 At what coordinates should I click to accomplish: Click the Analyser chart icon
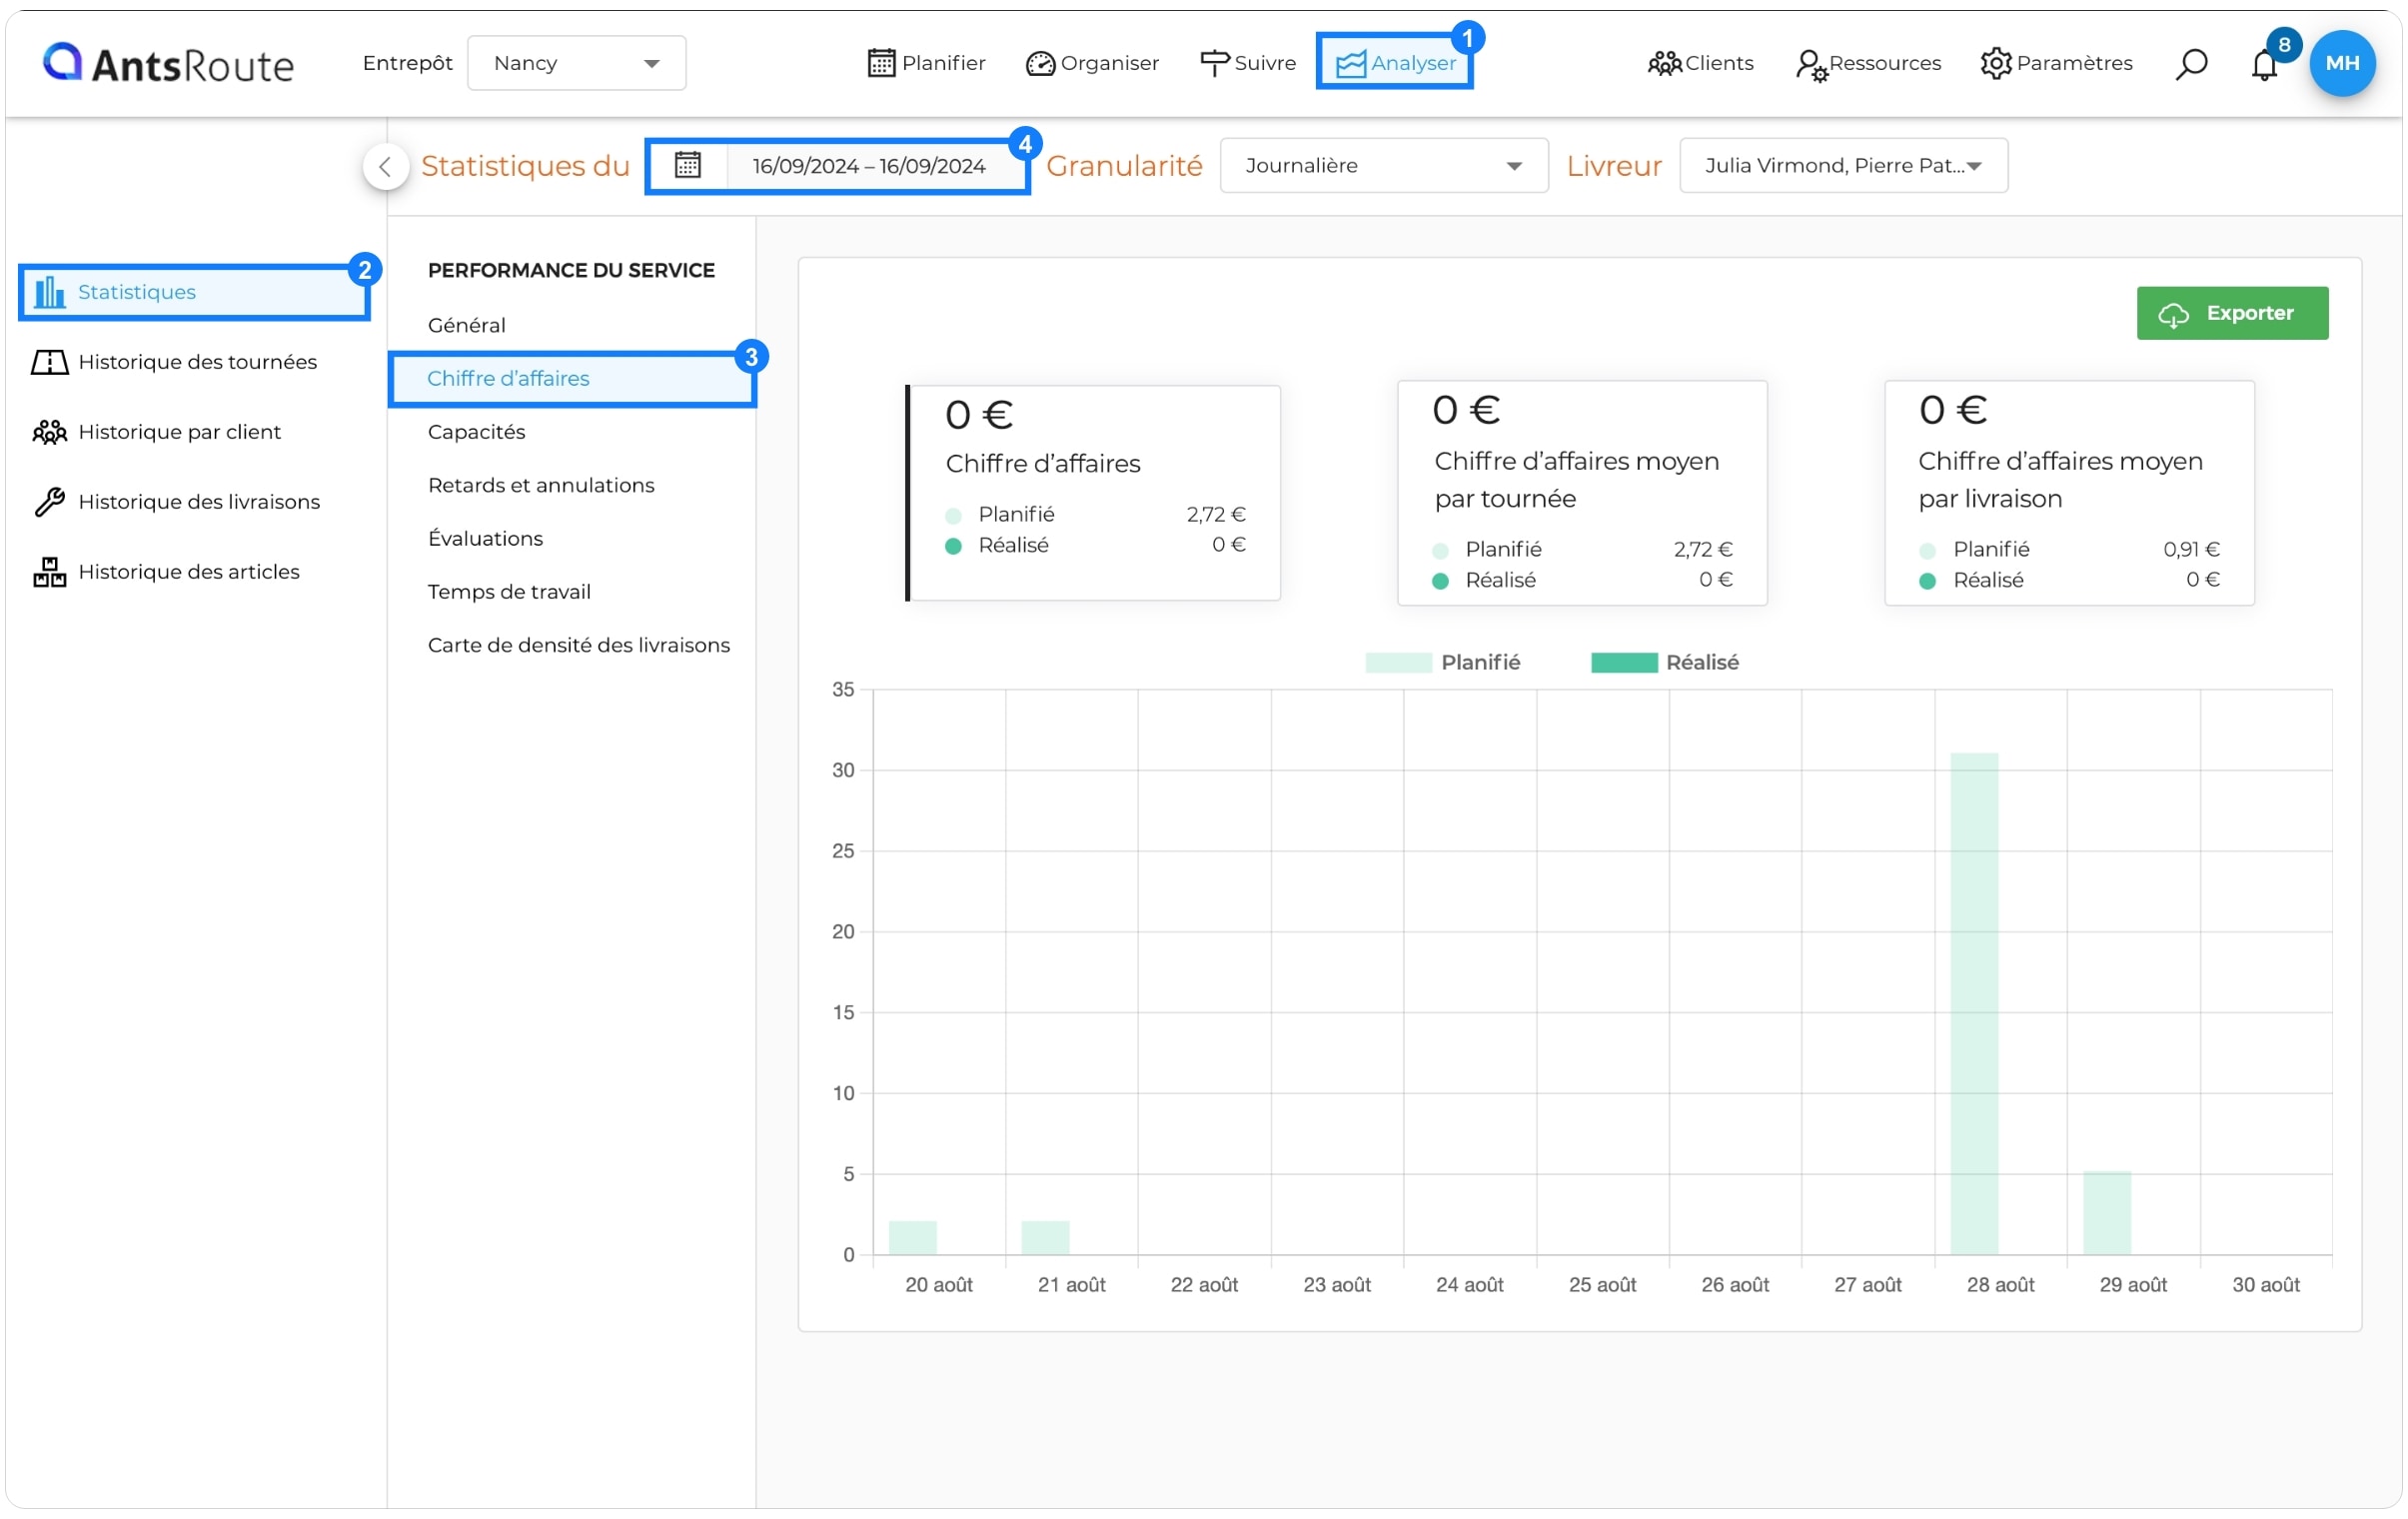tap(1350, 64)
